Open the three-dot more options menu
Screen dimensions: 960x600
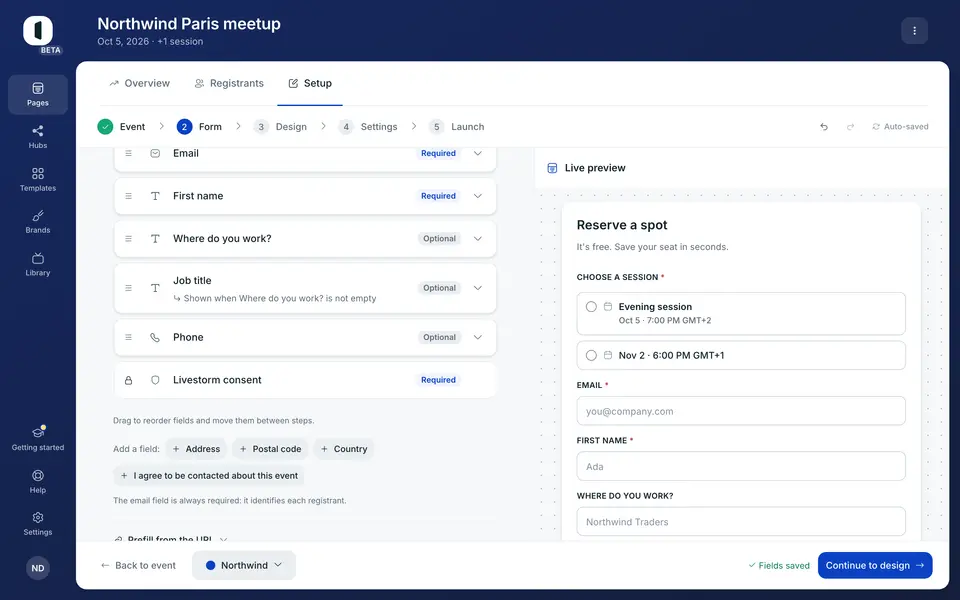point(914,31)
